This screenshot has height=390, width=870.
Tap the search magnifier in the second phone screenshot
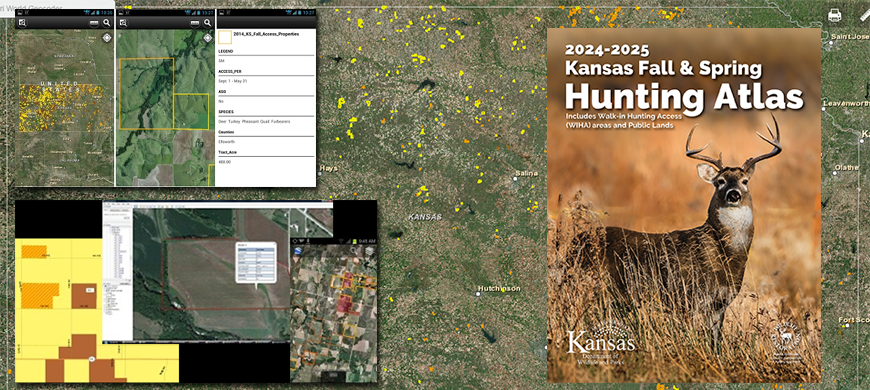tap(208, 23)
